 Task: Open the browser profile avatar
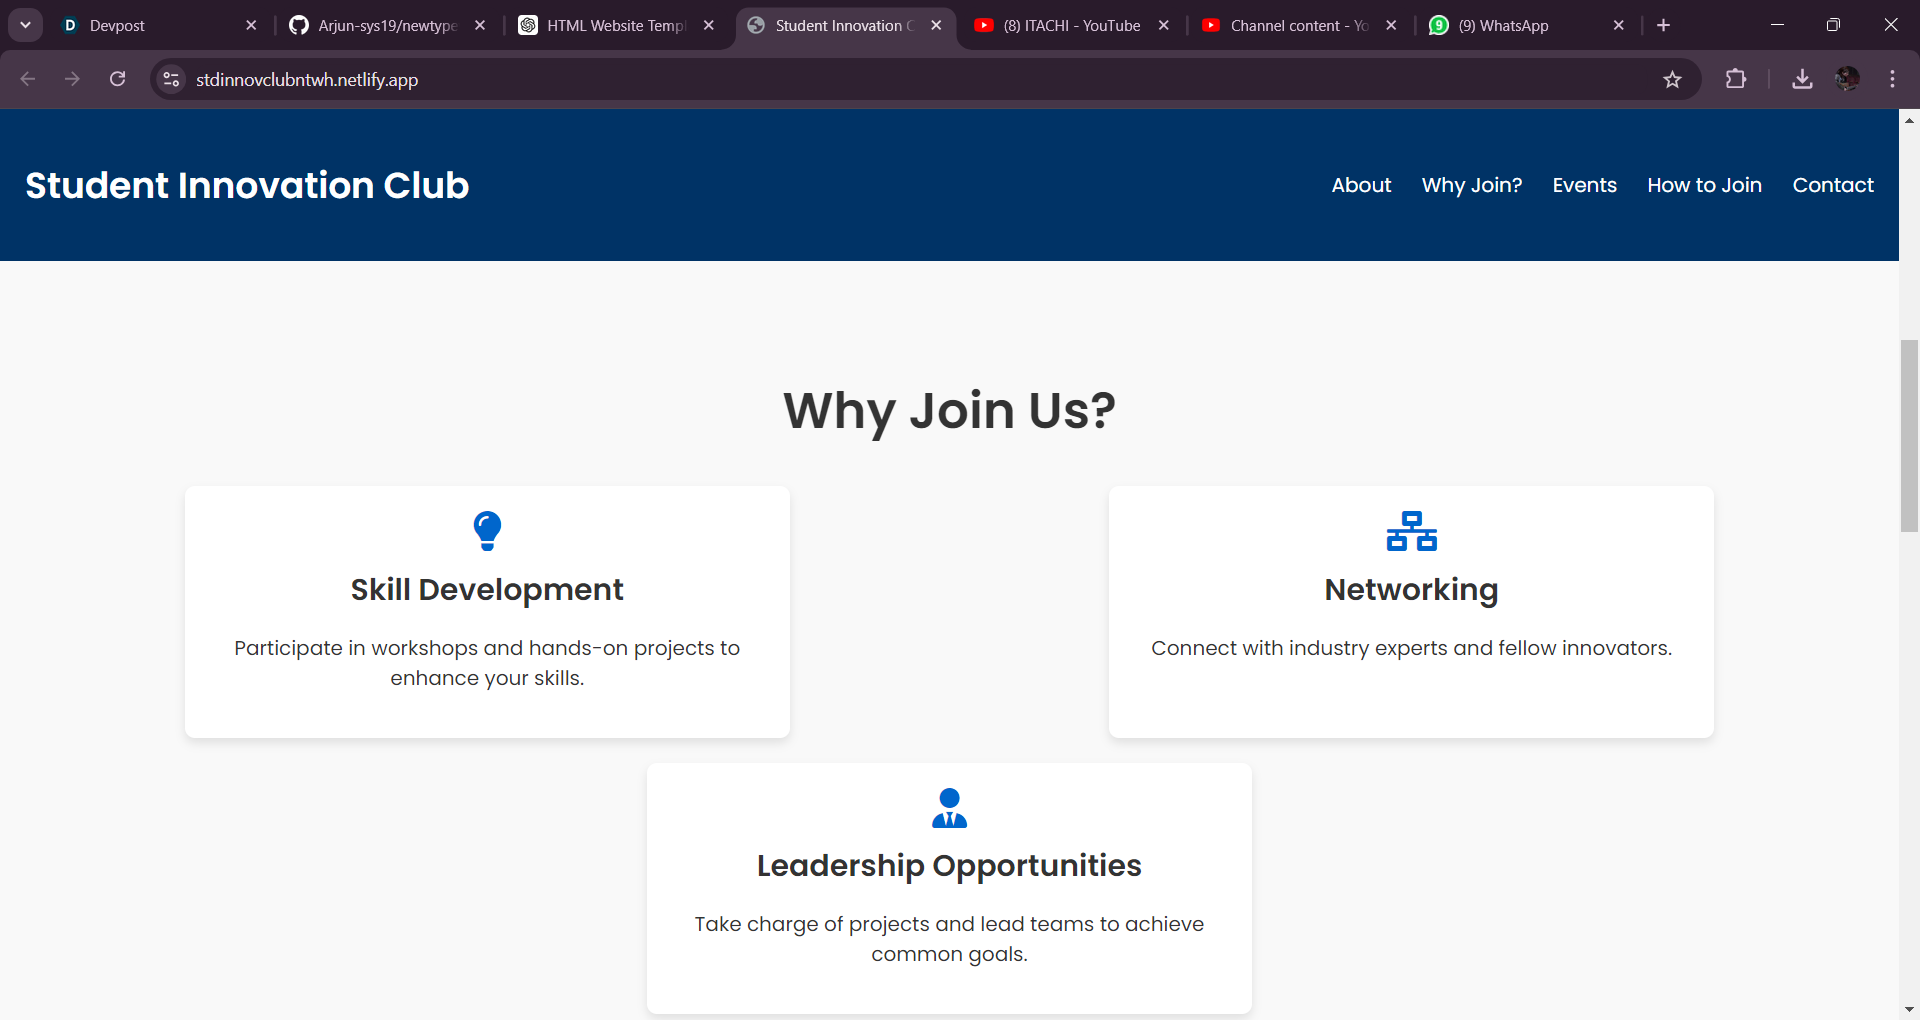pyautogui.click(x=1847, y=79)
